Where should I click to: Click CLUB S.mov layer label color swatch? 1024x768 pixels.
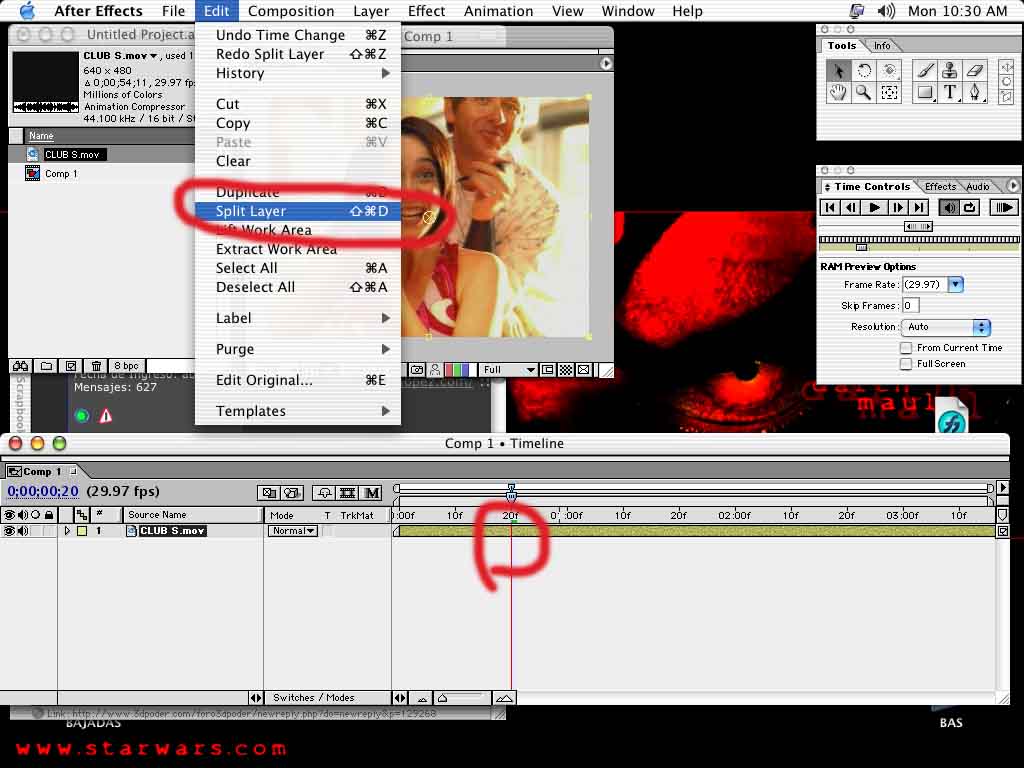point(82,531)
